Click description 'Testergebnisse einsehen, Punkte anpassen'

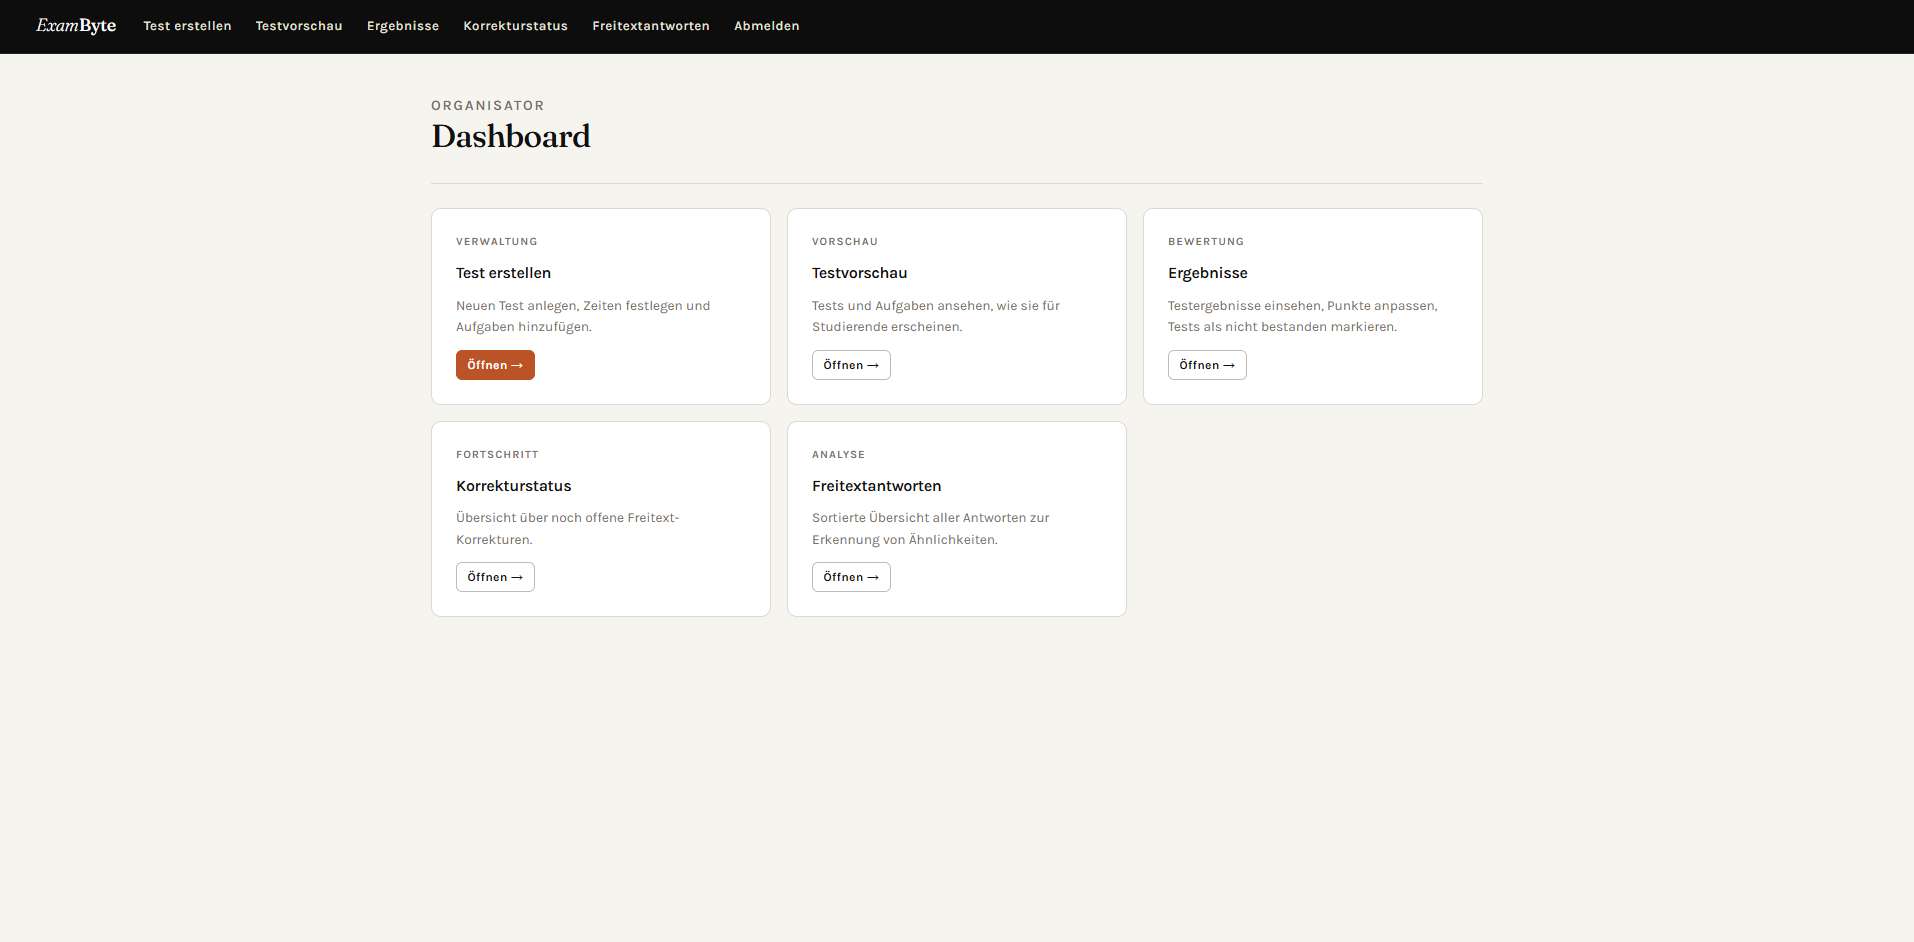click(1303, 316)
